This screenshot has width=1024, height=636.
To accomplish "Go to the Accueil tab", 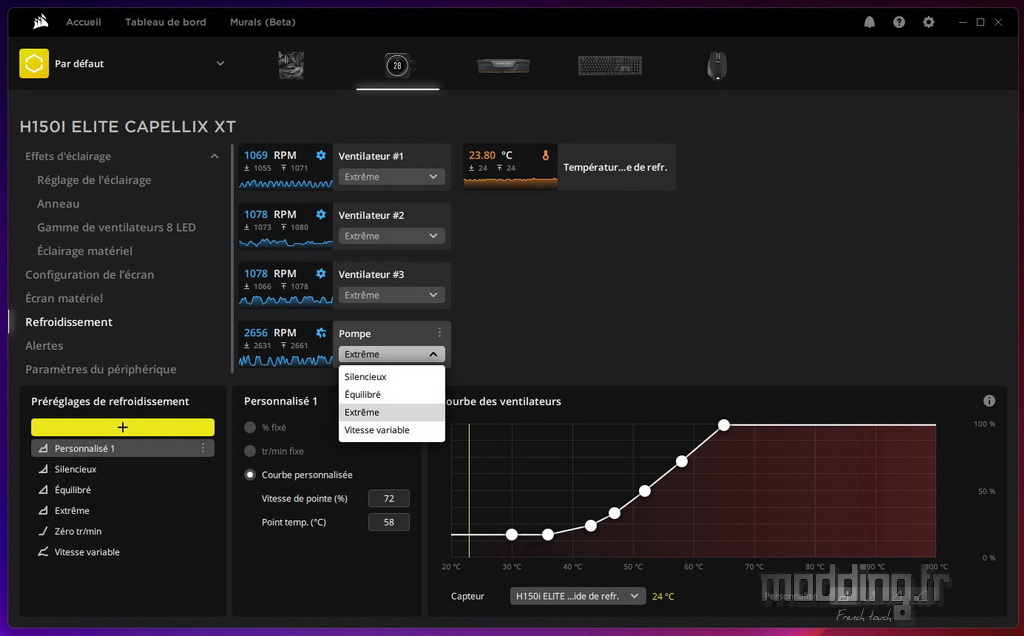I will coord(84,22).
